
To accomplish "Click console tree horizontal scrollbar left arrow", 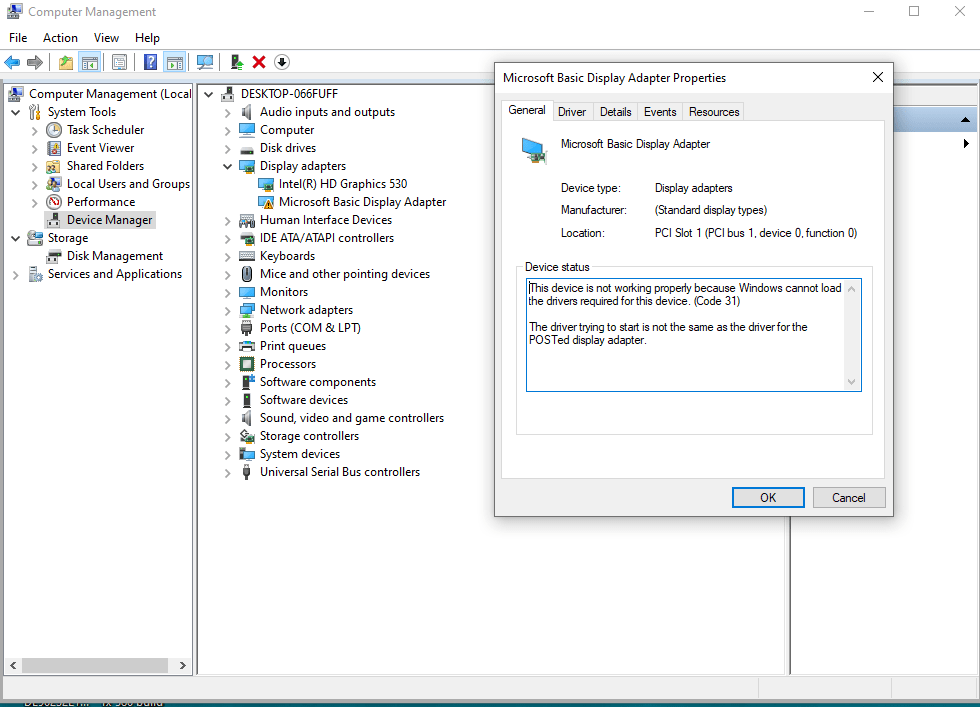I will 13,666.
